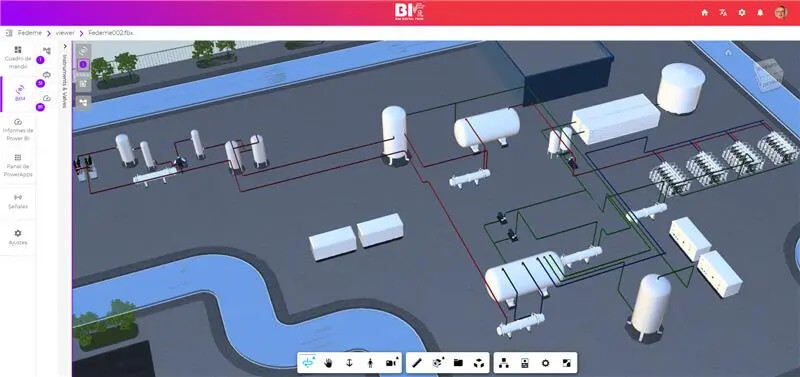
Task: Select the Orbit tool in the bottom toolbar
Action: tap(309, 363)
